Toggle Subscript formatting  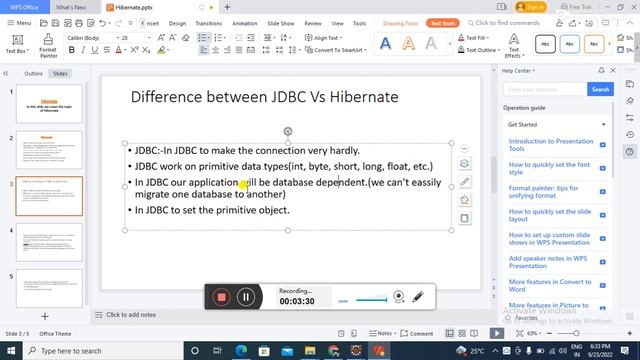tap(146, 50)
